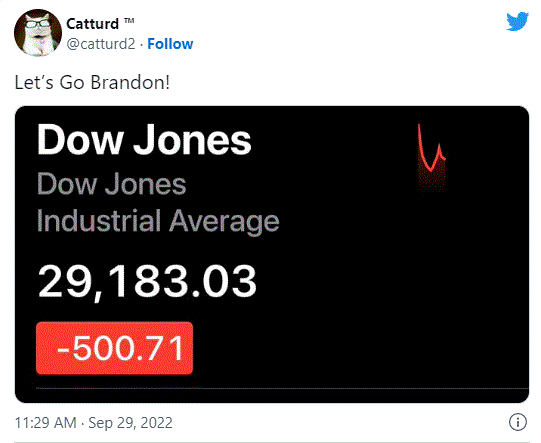Viewport: 541px width, 443px height.
Task: Select the trademark symbol beside Catturd
Action: coord(129,21)
